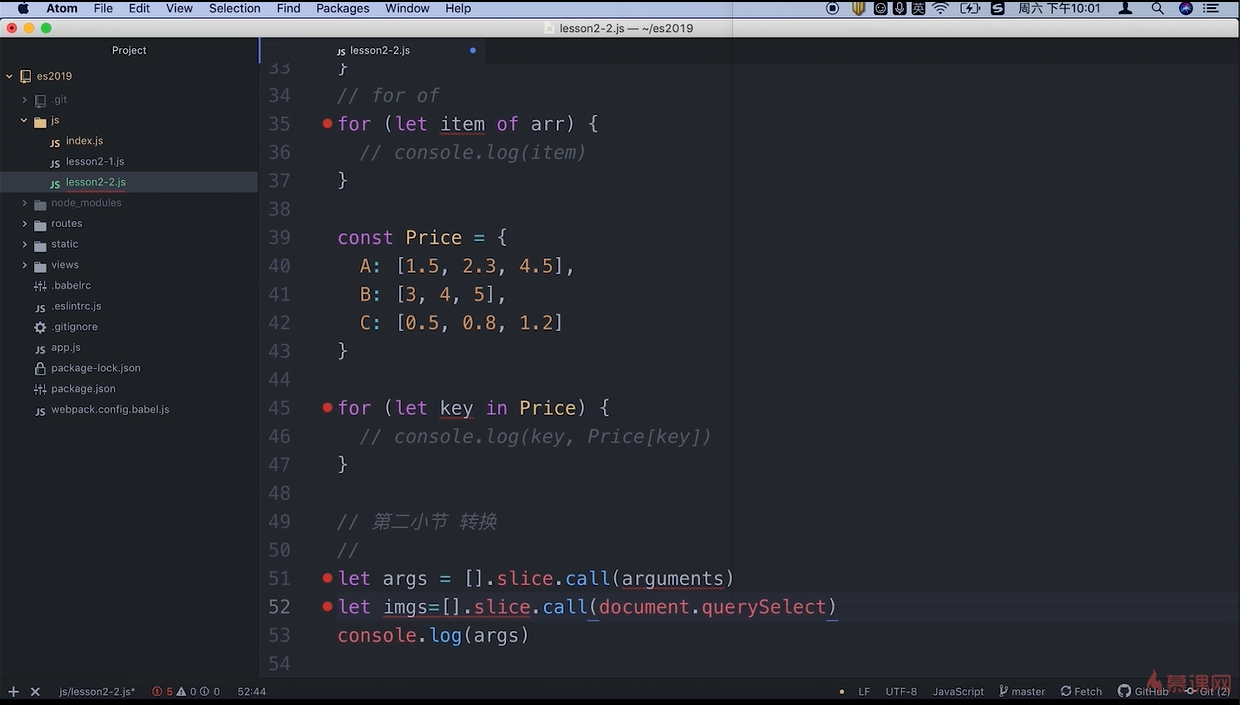The width and height of the screenshot is (1240, 705).
Task: Click master git branch in status bar
Action: click(1022, 691)
